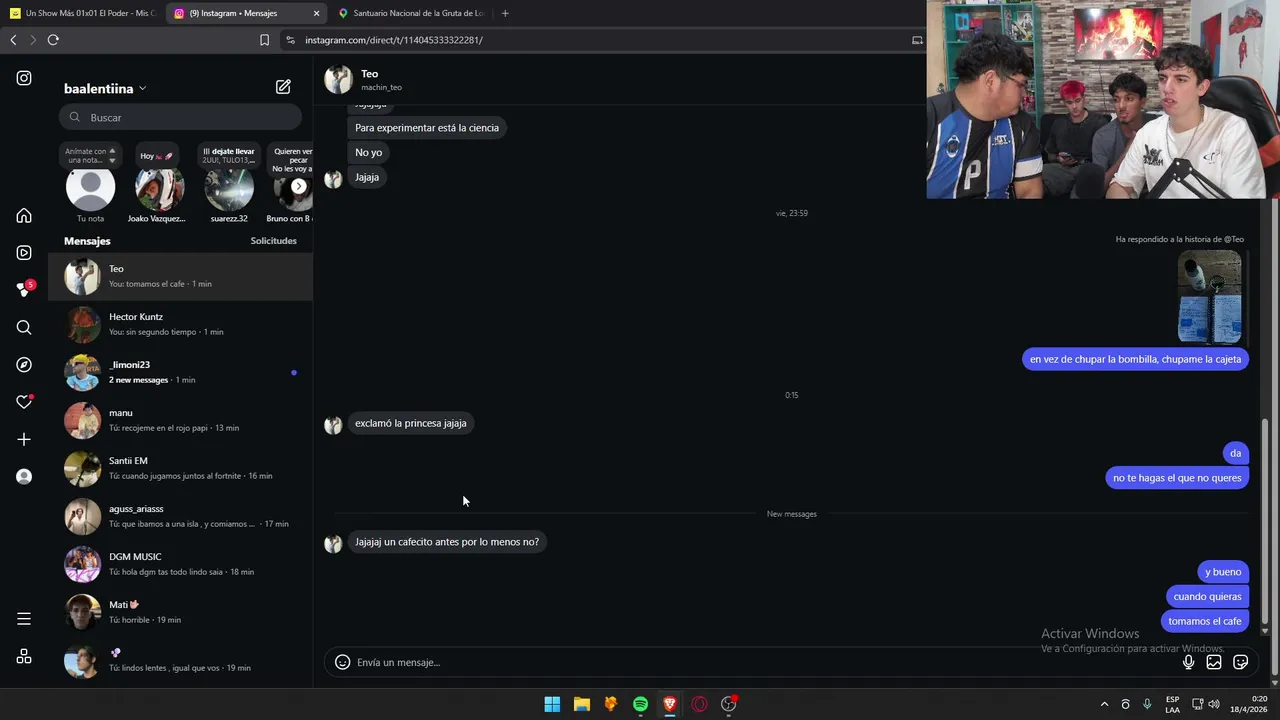The height and width of the screenshot is (720, 1280).
Task: Open Mati conversation
Action: click(180, 612)
